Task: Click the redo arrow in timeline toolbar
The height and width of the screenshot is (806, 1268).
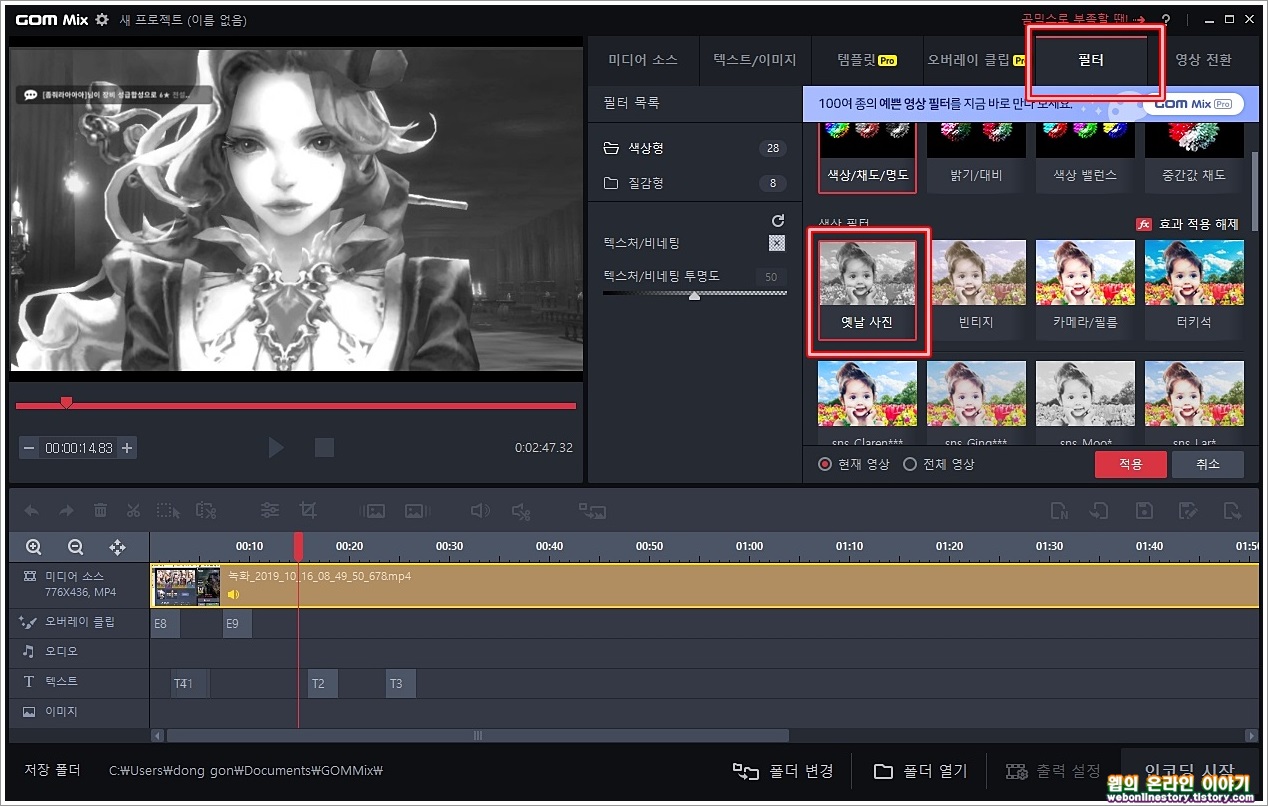Action: [x=66, y=511]
